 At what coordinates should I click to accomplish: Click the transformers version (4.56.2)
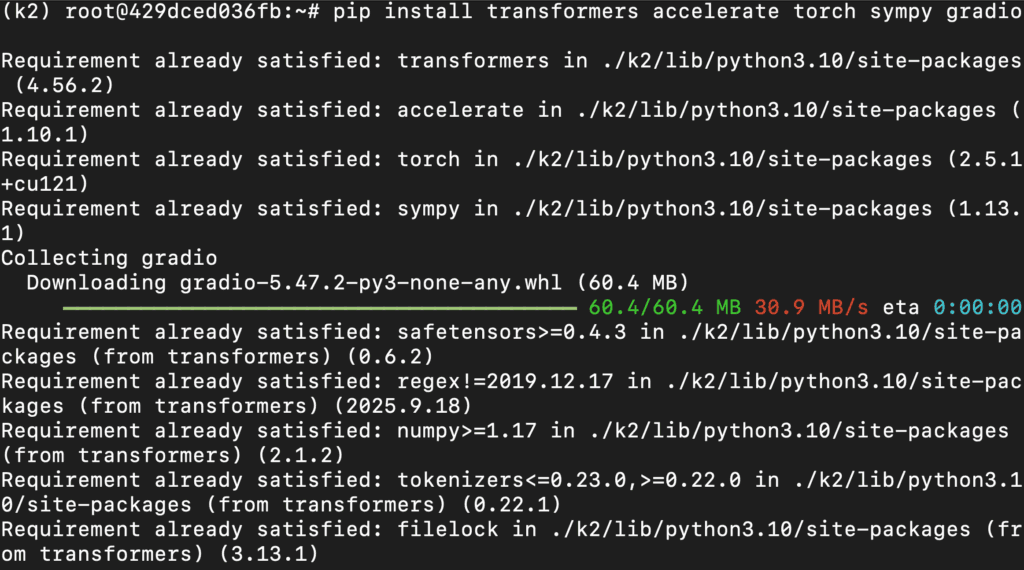tap(64, 85)
